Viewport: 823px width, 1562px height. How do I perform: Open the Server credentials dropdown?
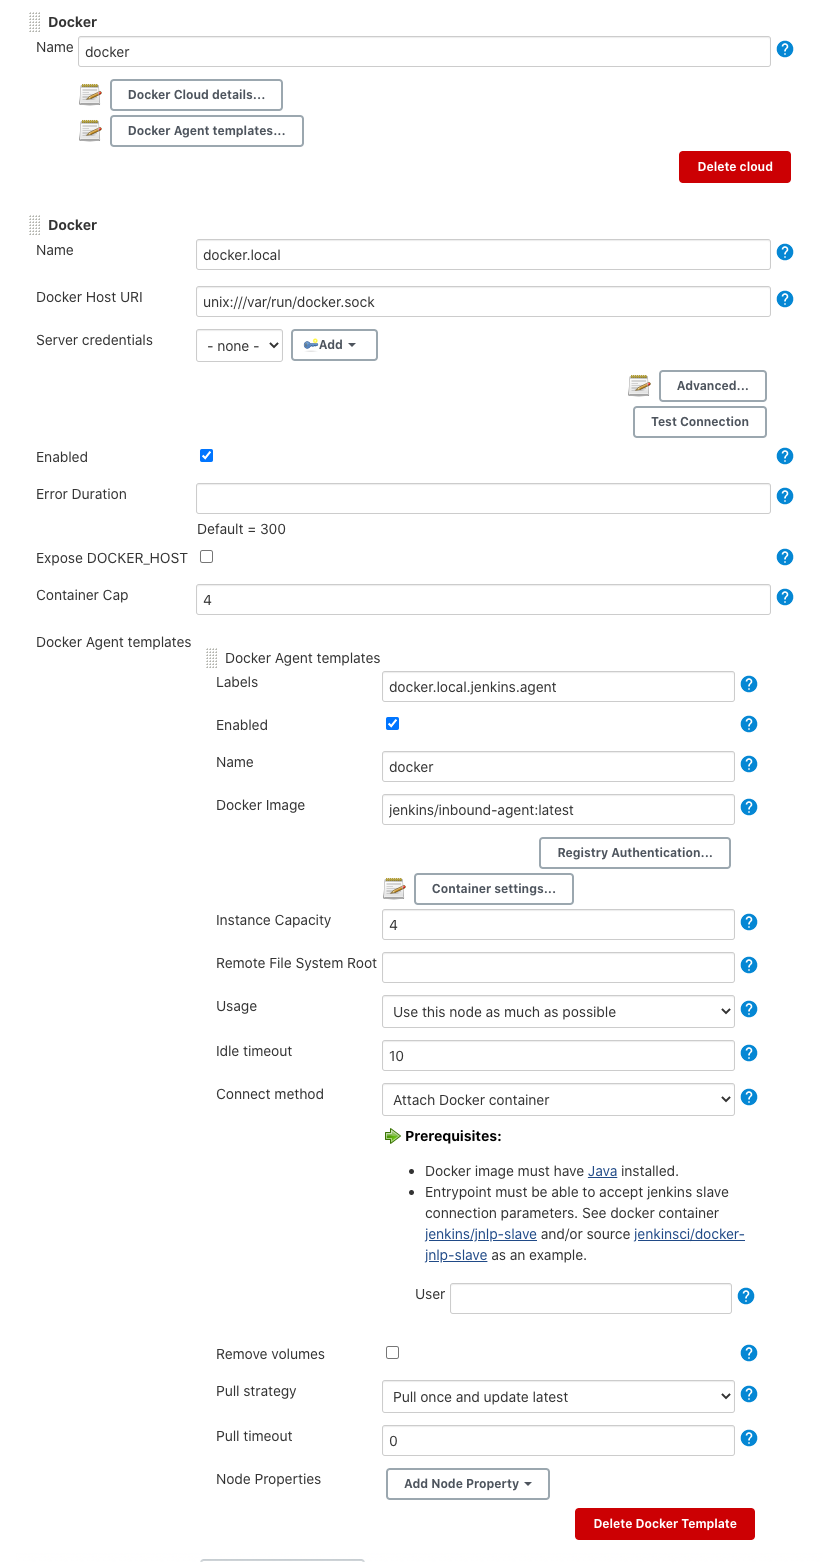coord(239,346)
